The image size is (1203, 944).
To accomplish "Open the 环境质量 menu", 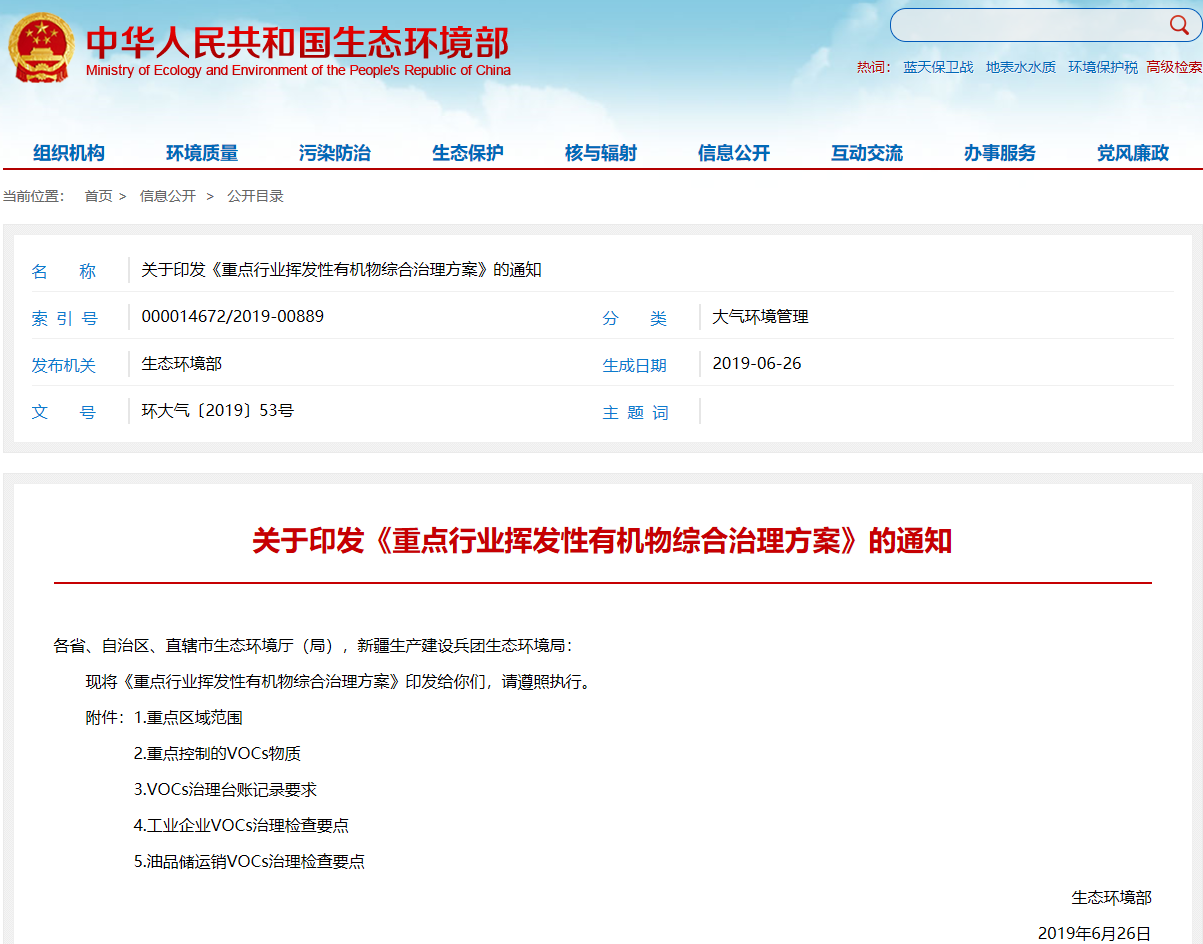I will click(202, 153).
